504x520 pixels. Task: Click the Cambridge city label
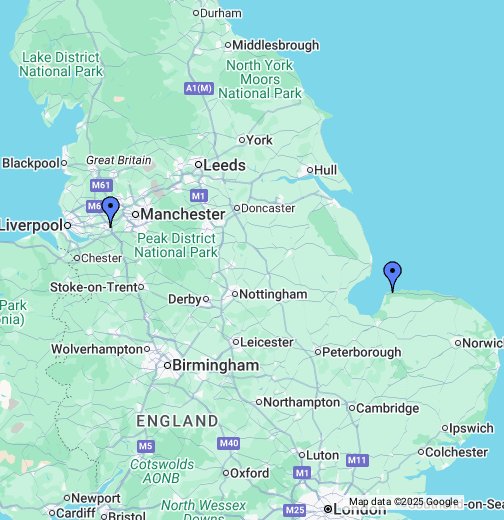point(388,408)
